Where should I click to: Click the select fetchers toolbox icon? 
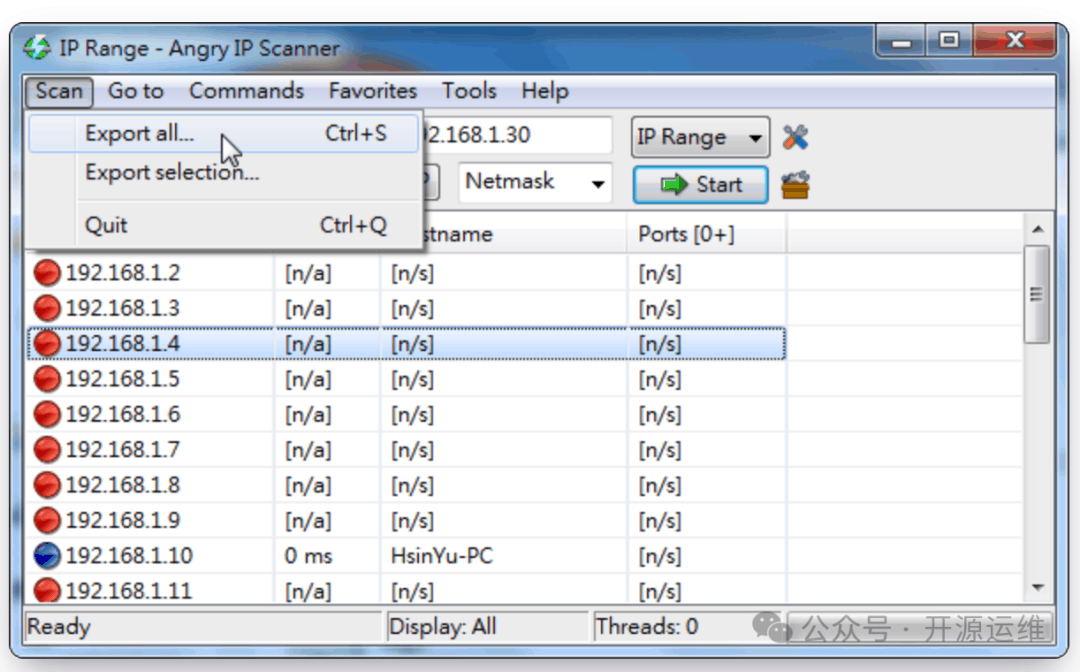point(795,185)
